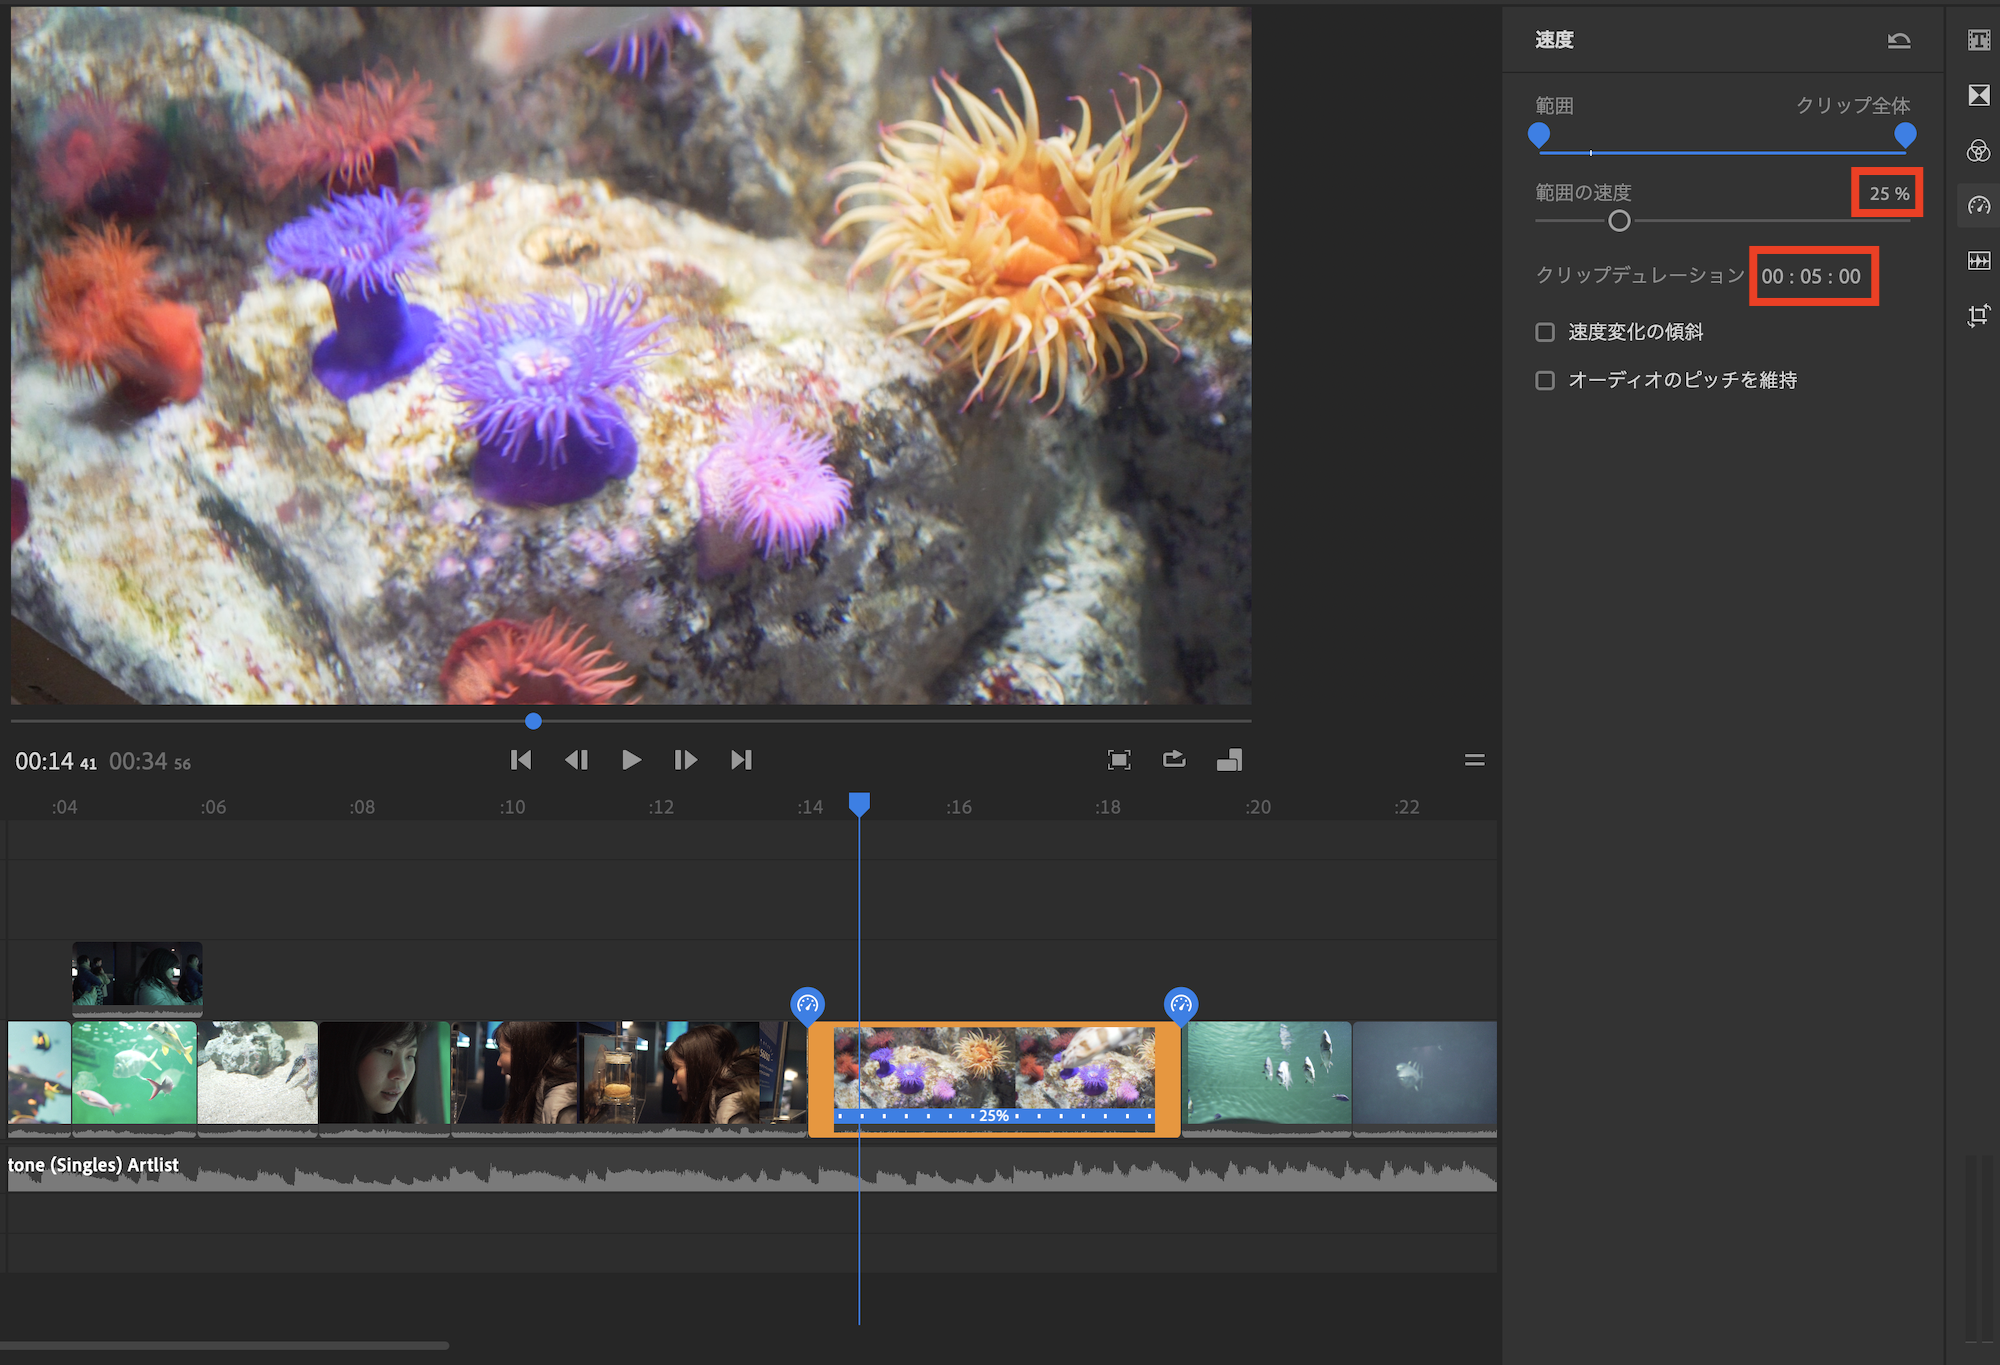This screenshot has height=1365, width=2000.
Task: Open the Titles panel icon
Action: point(1978,40)
